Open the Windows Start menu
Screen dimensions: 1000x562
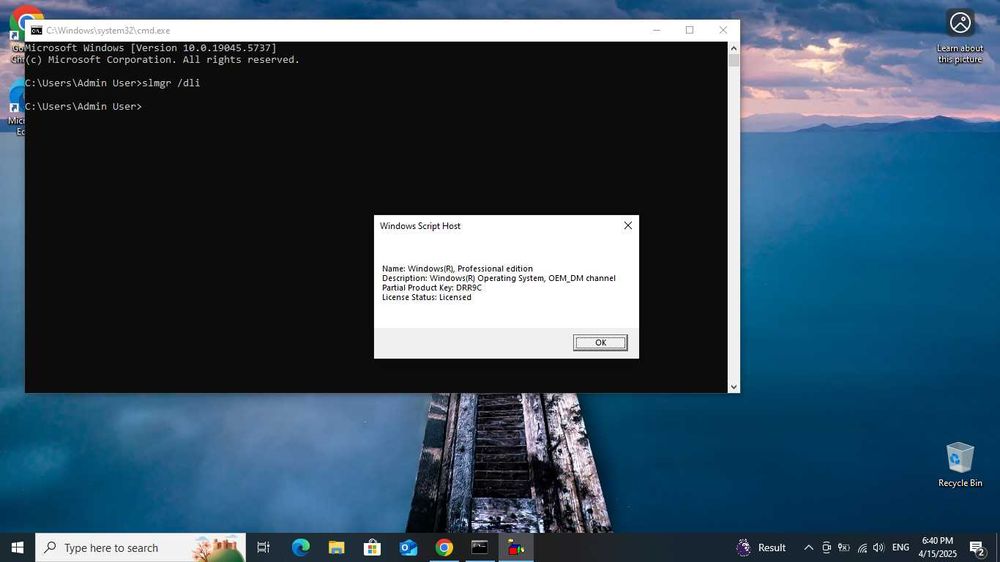click(x=17, y=547)
